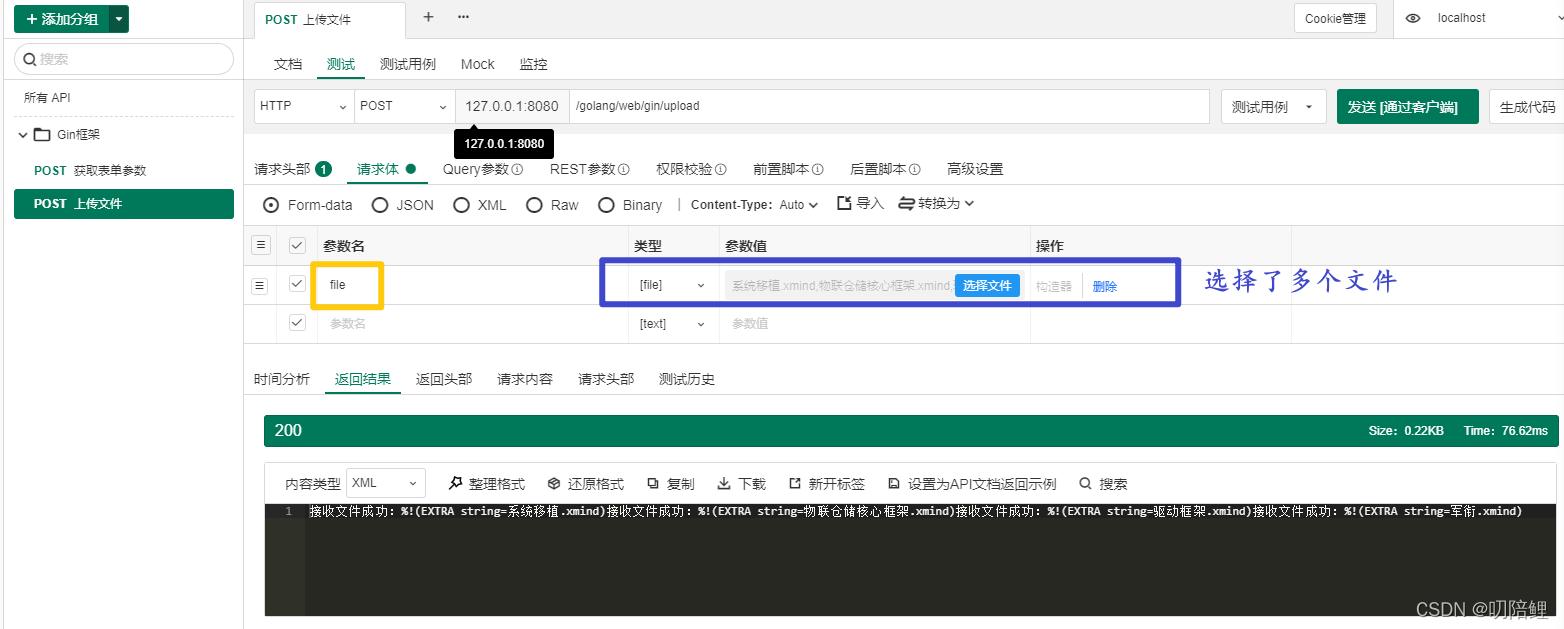Screen dimensions: 1564x629
Task: Open the 前置脚本 tab
Action: 788,169
